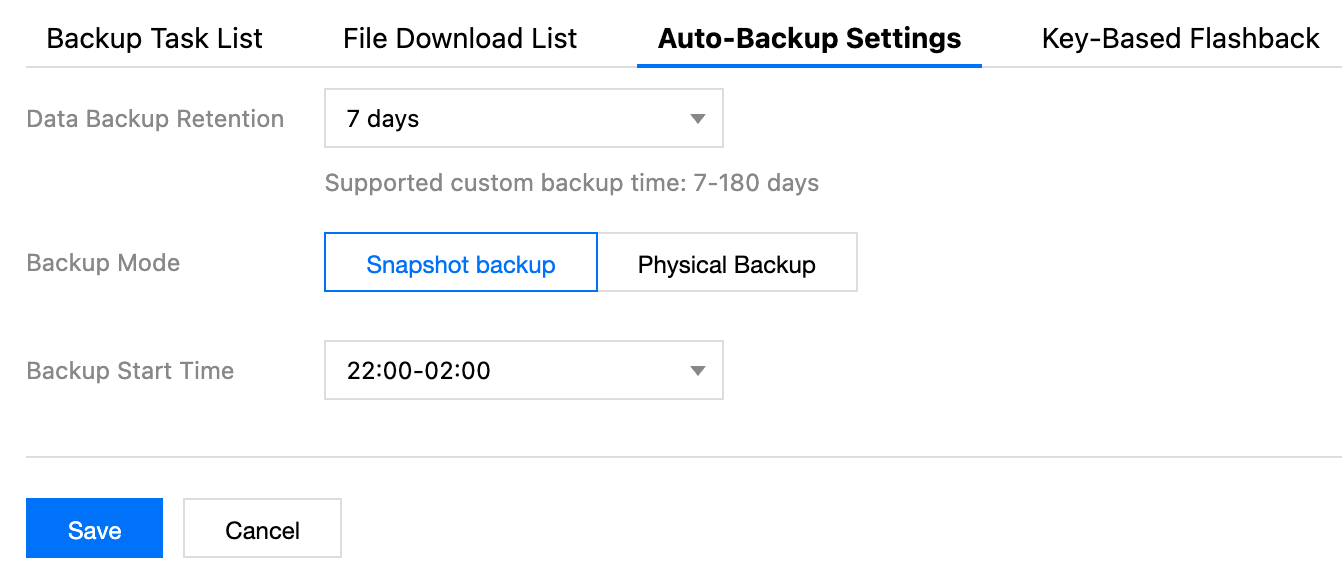Viewport: 1342px width, 582px height.
Task: Save the auto-backup settings
Action: [94, 529]
